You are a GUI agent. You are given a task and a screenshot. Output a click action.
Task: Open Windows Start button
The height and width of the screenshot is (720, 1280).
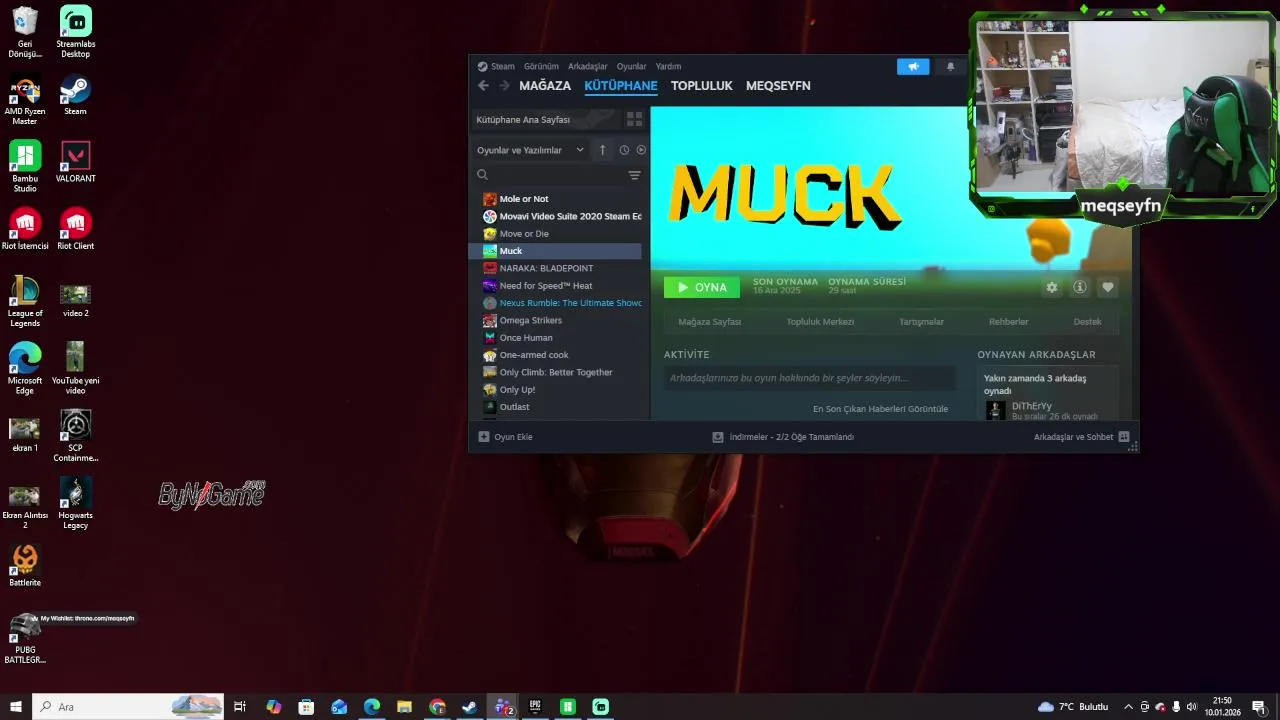click(x=15, y=707)
